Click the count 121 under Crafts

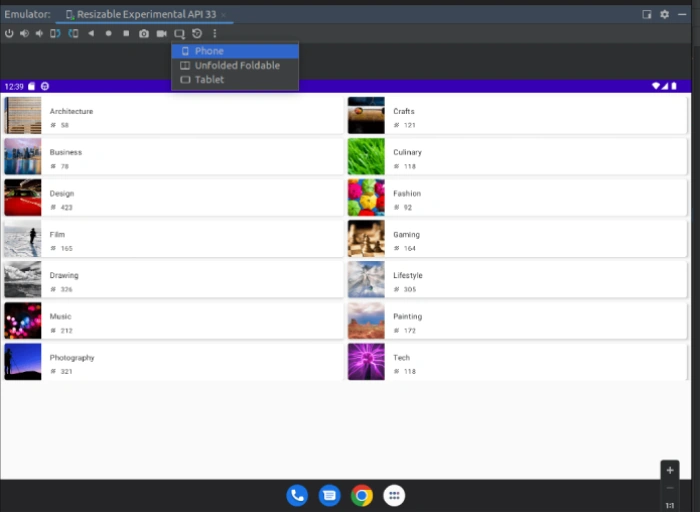409,125
